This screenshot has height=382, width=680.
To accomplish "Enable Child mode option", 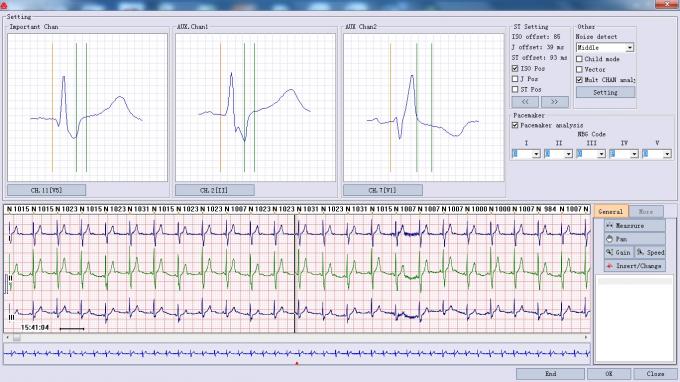I will pos(579,59).
